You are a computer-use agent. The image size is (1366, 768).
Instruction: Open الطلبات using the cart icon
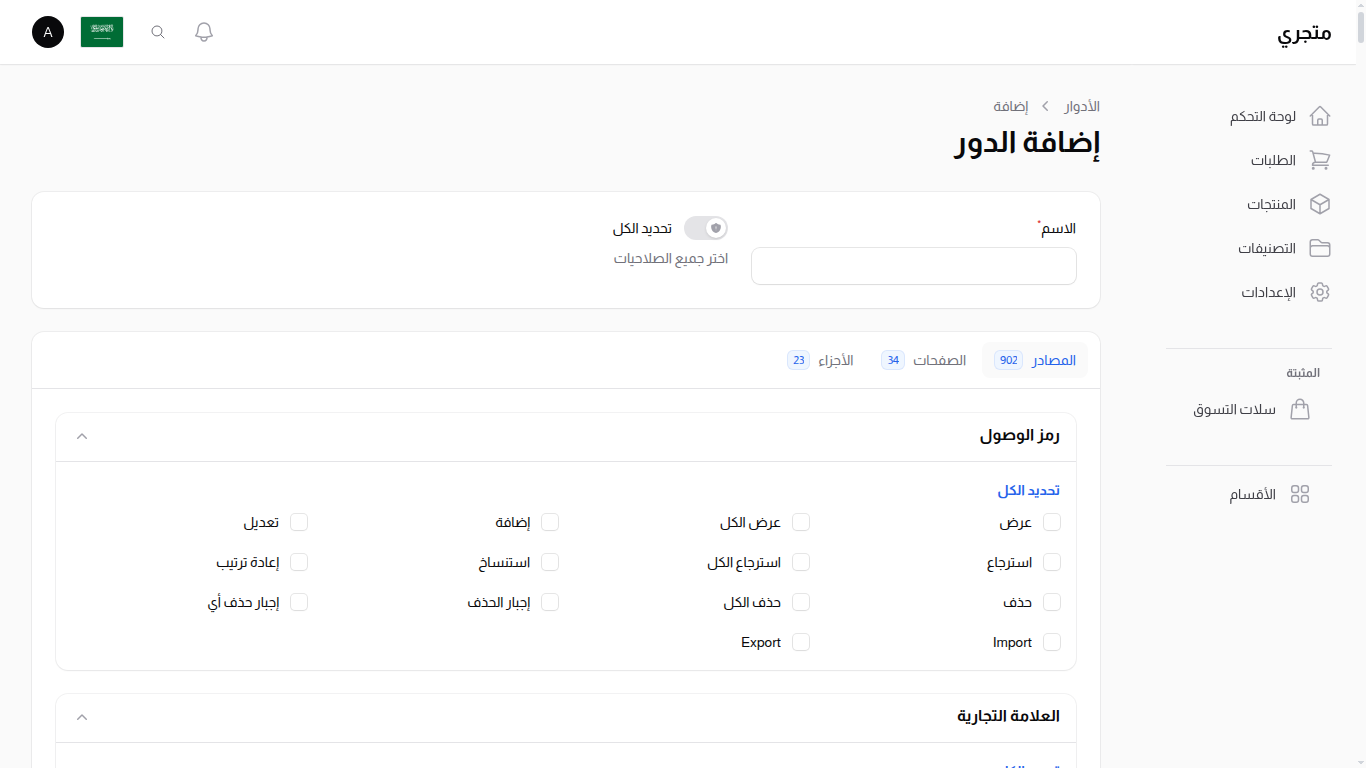[1320, 160]
